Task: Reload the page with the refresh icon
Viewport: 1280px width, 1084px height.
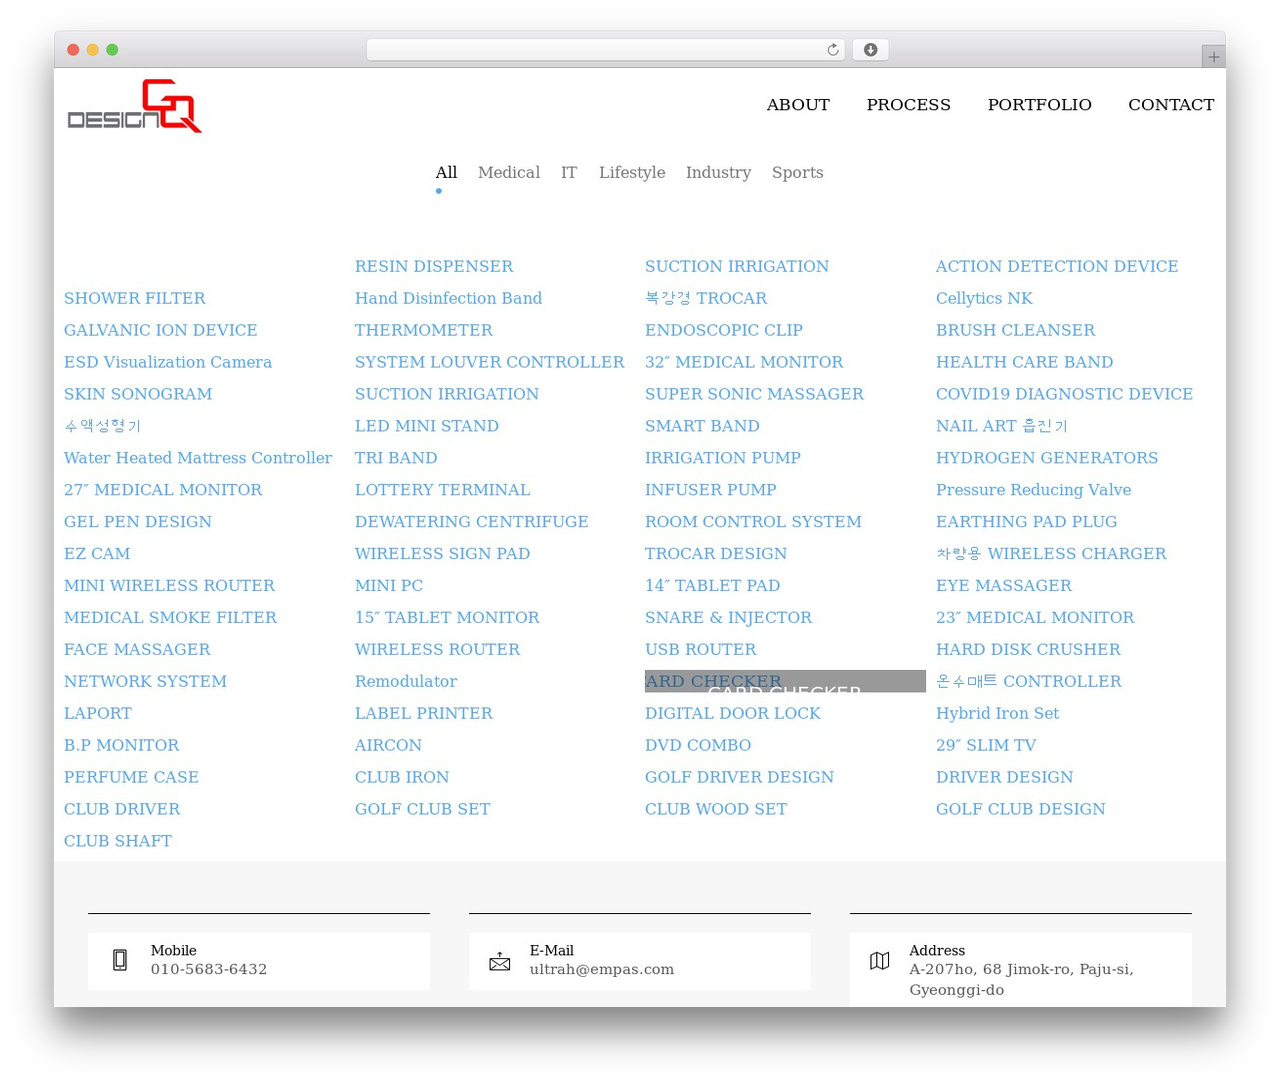Action: tap(832, 50)
